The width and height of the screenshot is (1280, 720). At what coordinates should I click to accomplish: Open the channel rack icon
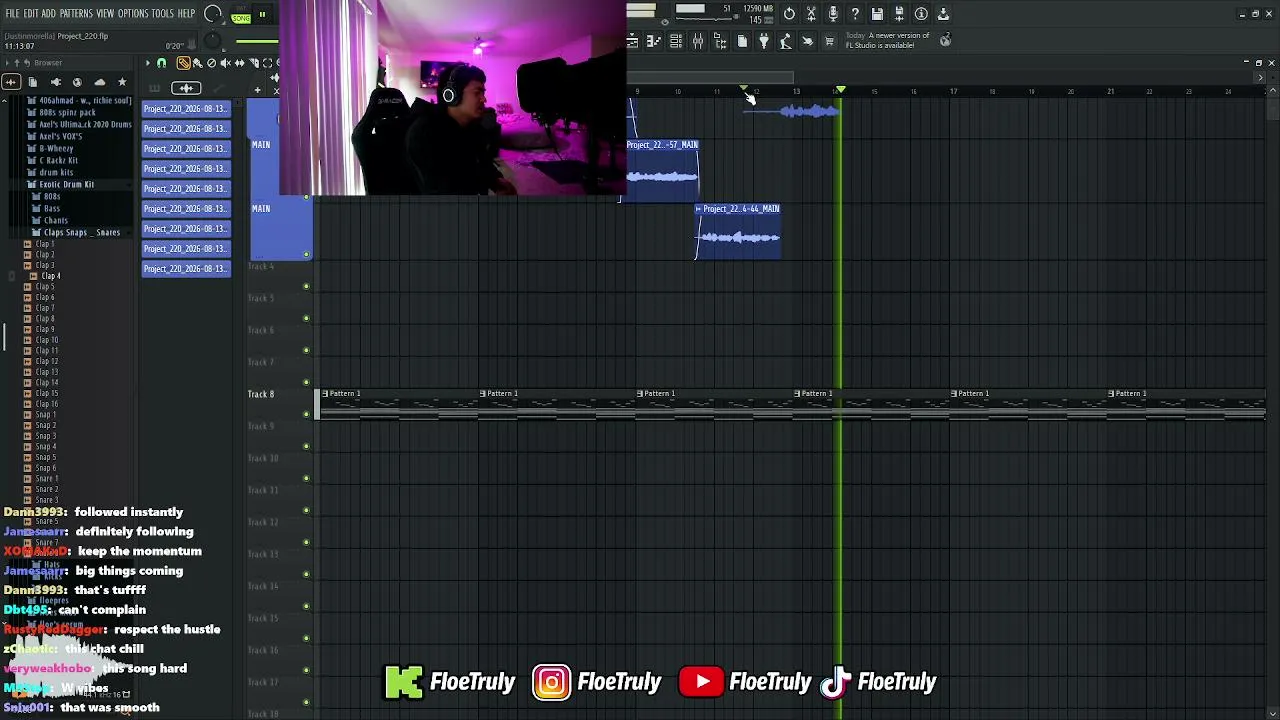[676, 41]
